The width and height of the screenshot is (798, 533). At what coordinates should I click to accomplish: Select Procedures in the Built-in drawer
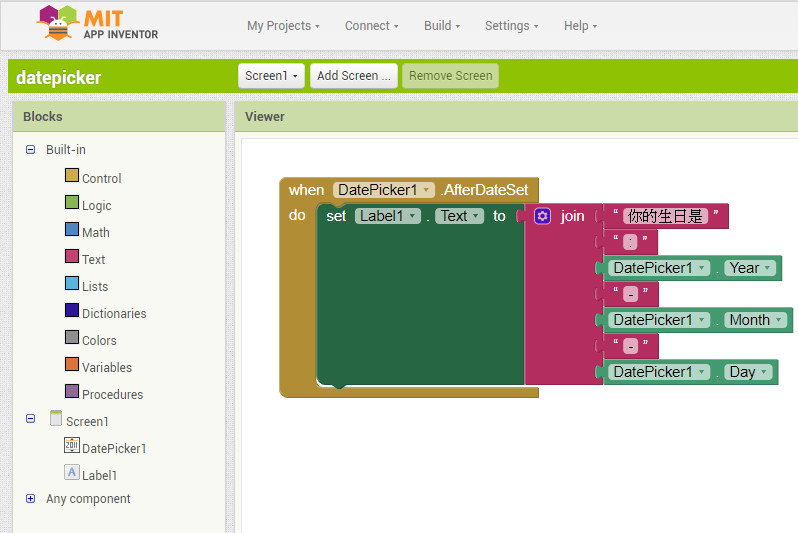pos(112,395)
